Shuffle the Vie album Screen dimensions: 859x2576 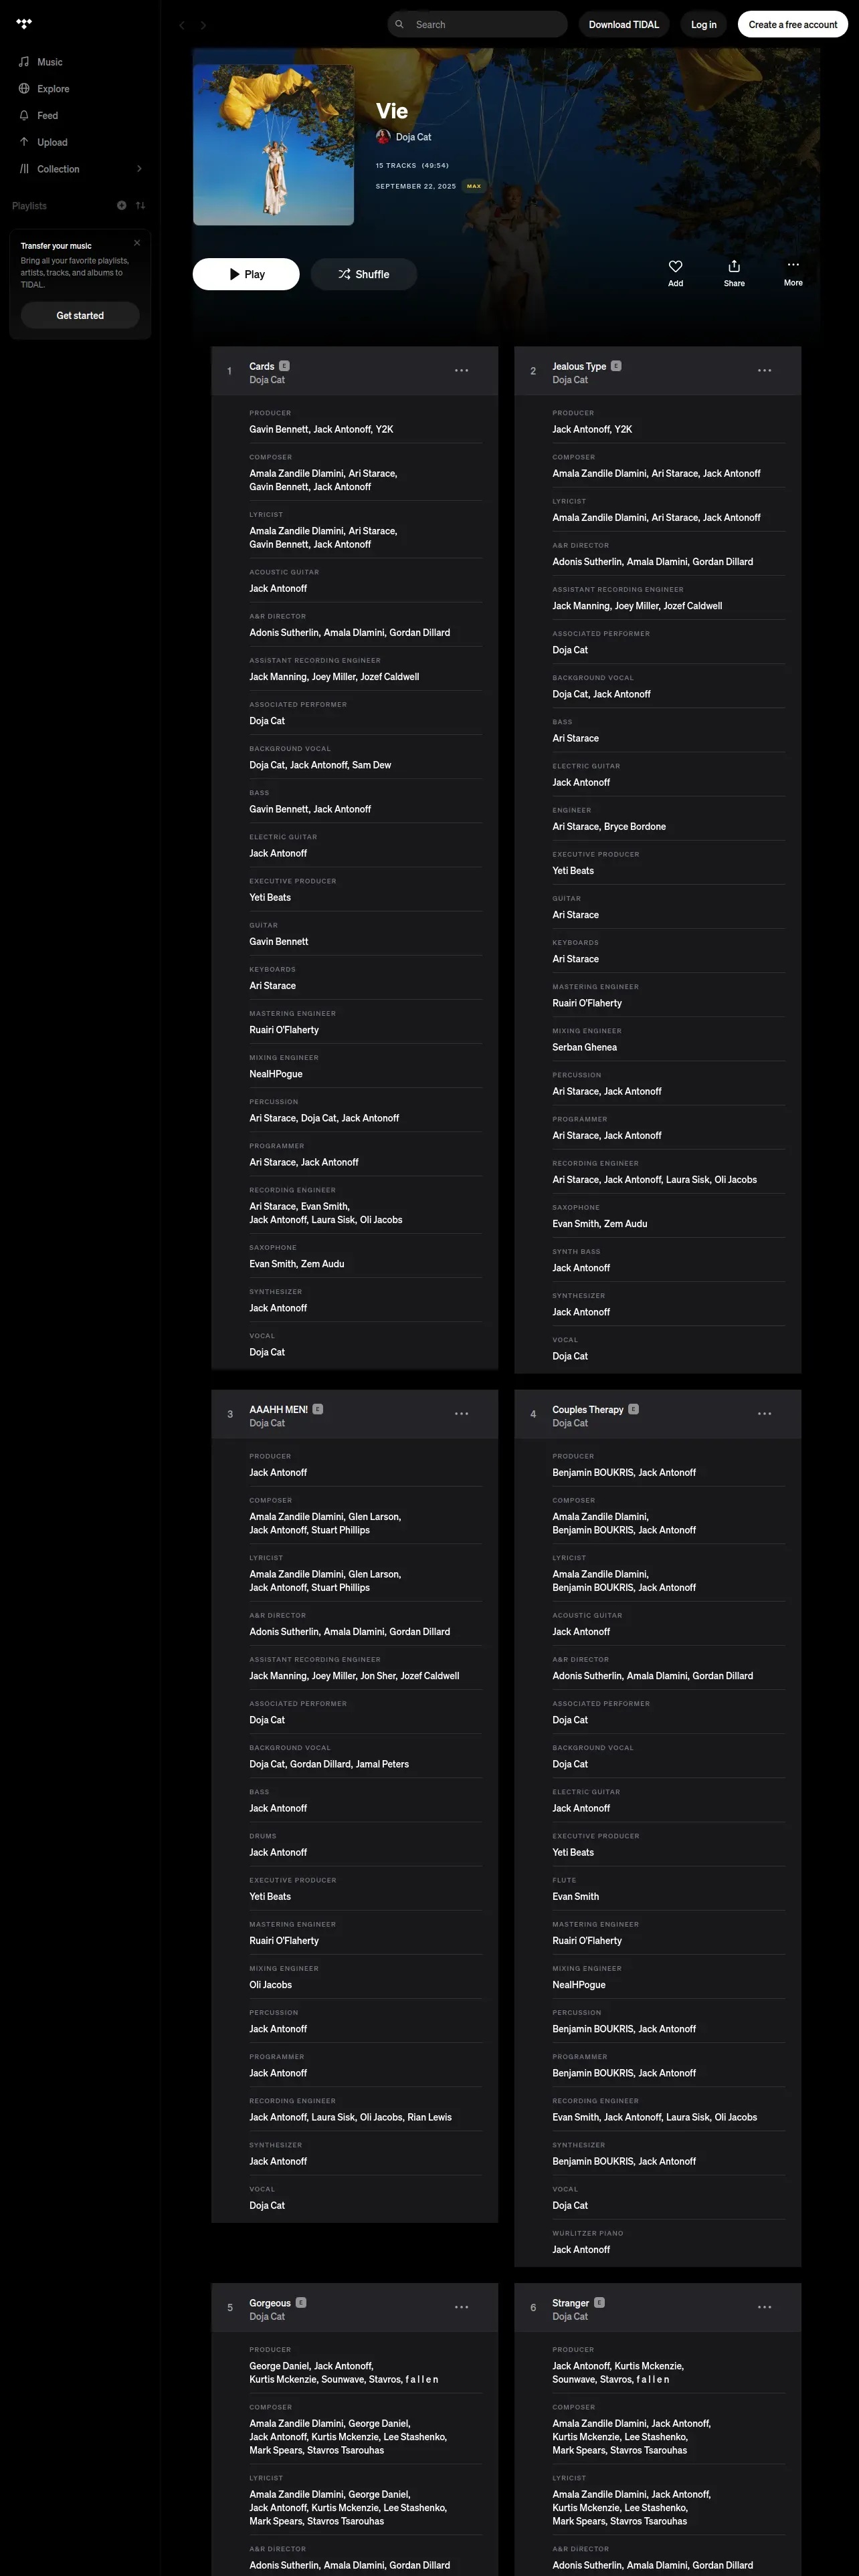[x=364, y=274]
